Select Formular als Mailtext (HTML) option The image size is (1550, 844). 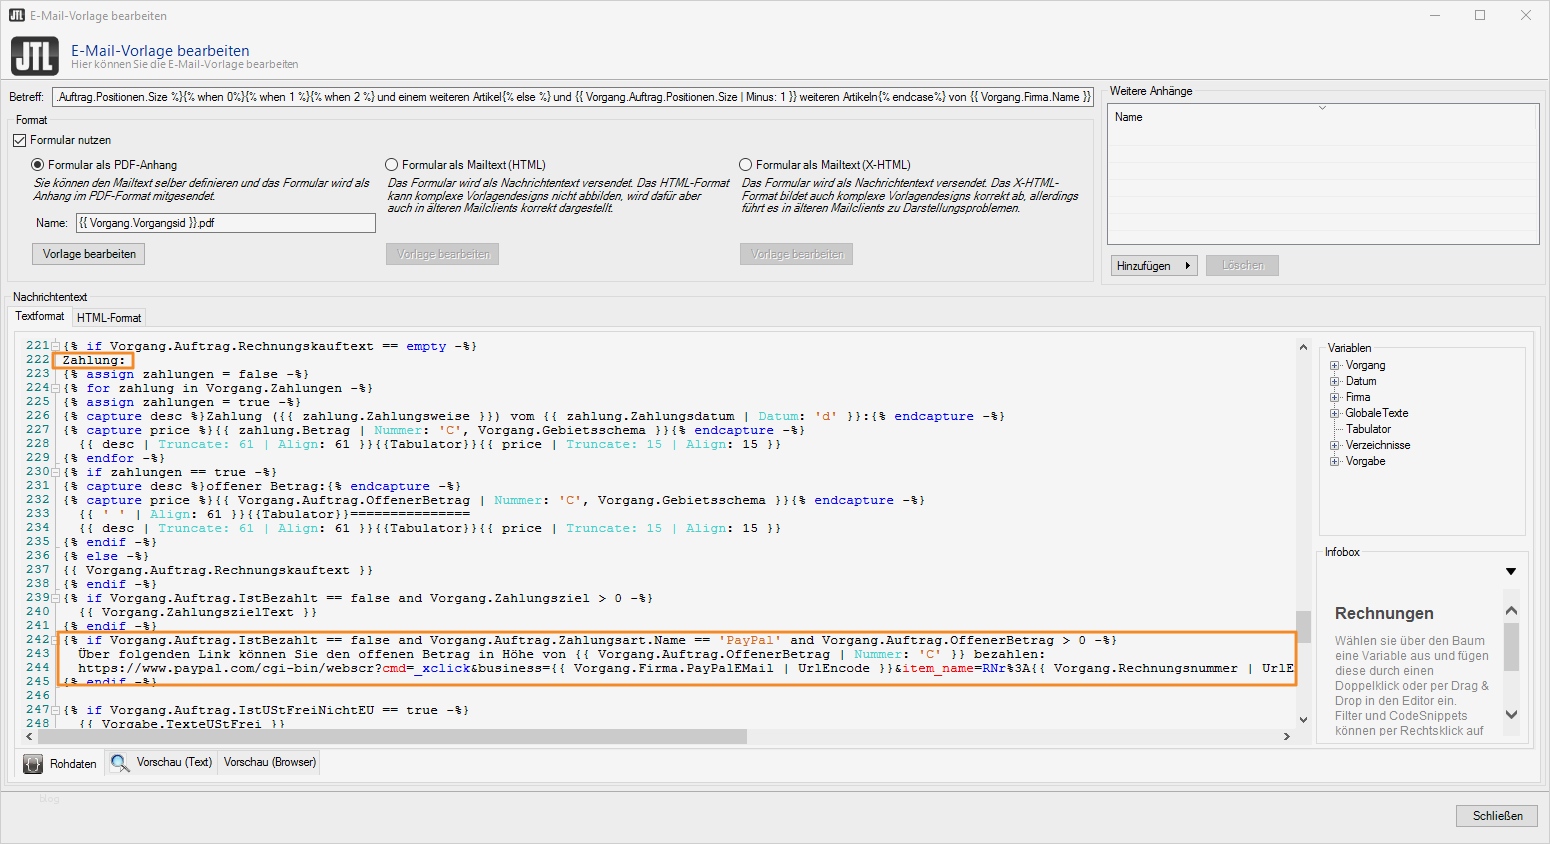click(x=392, y=165)
